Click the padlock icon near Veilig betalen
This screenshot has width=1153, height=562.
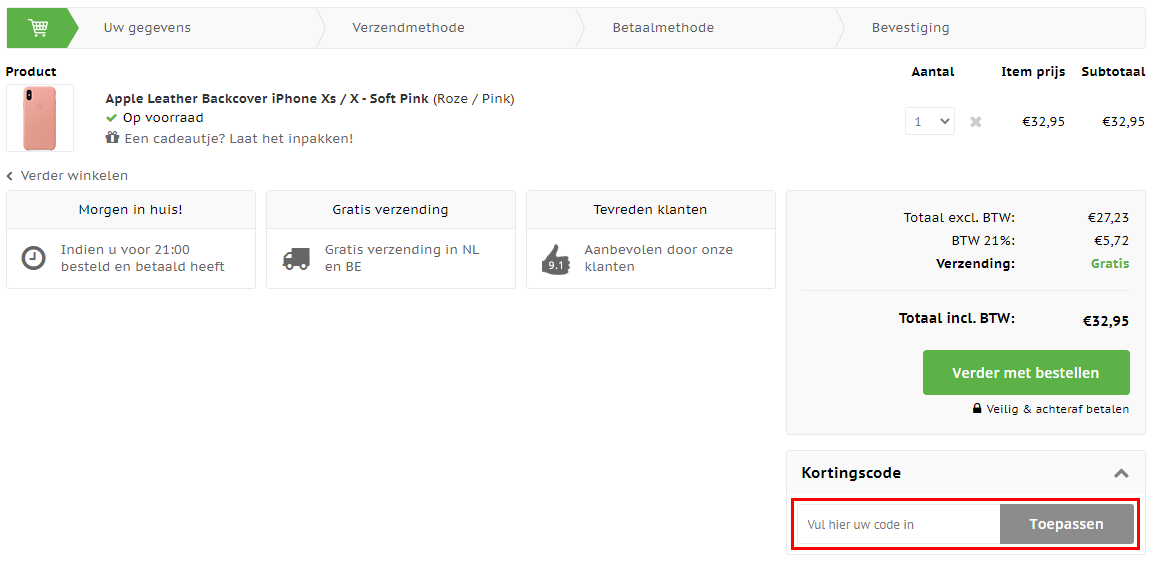pyautogui.click(x=977, y=408)
